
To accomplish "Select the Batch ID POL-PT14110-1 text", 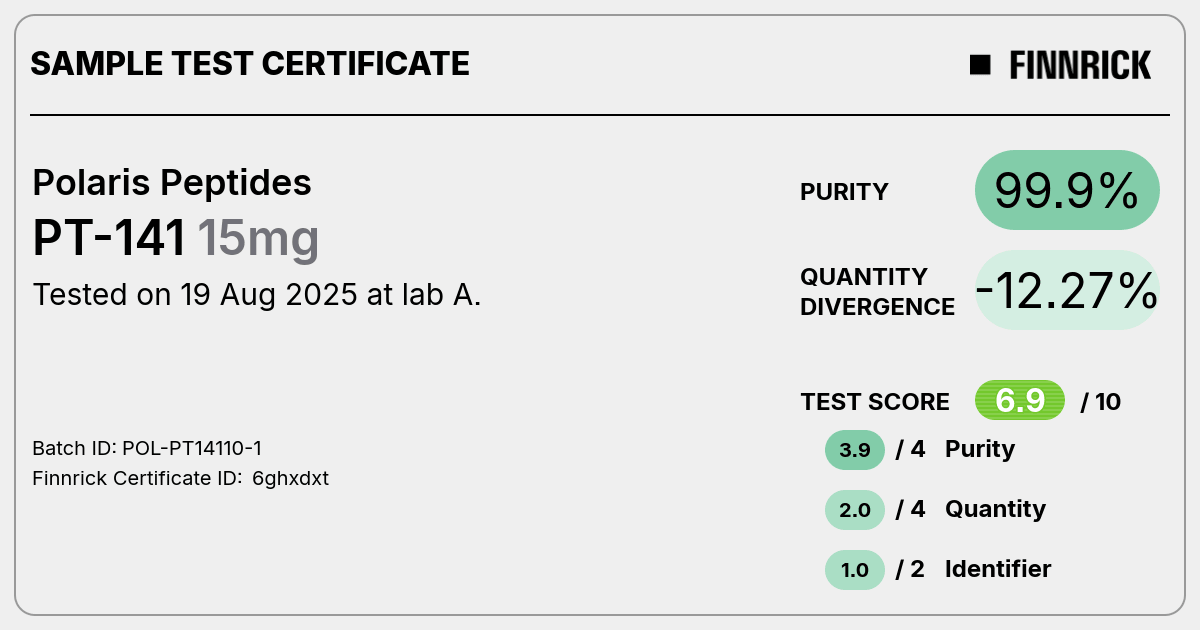I will pos(148,448).
